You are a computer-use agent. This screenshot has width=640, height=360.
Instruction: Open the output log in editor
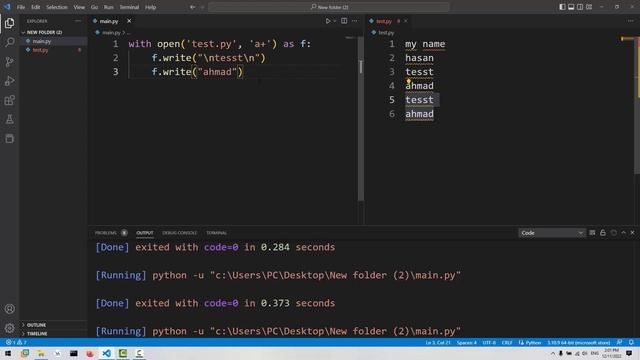point(613,233)
